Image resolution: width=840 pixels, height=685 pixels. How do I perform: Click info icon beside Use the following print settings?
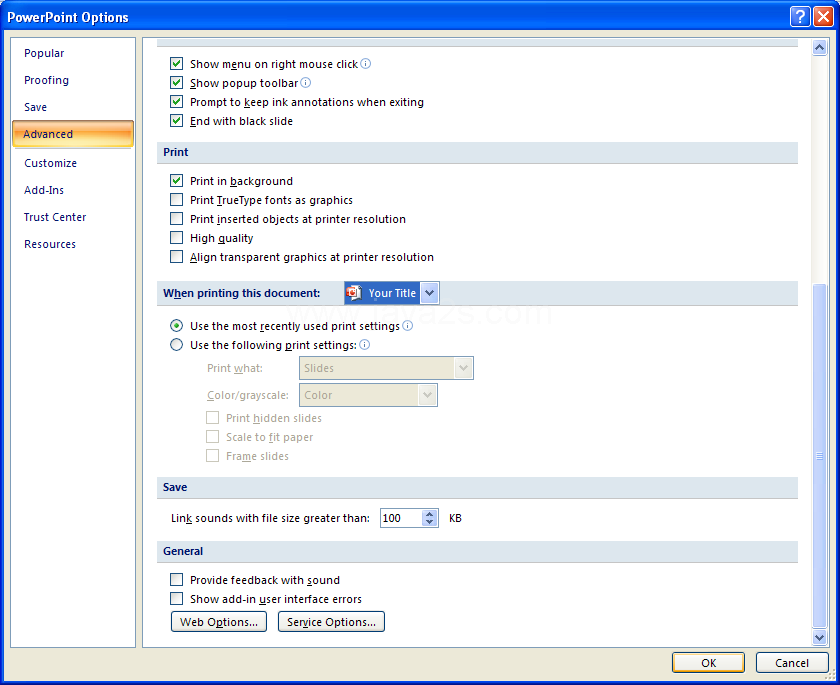[x=364, y=344]
